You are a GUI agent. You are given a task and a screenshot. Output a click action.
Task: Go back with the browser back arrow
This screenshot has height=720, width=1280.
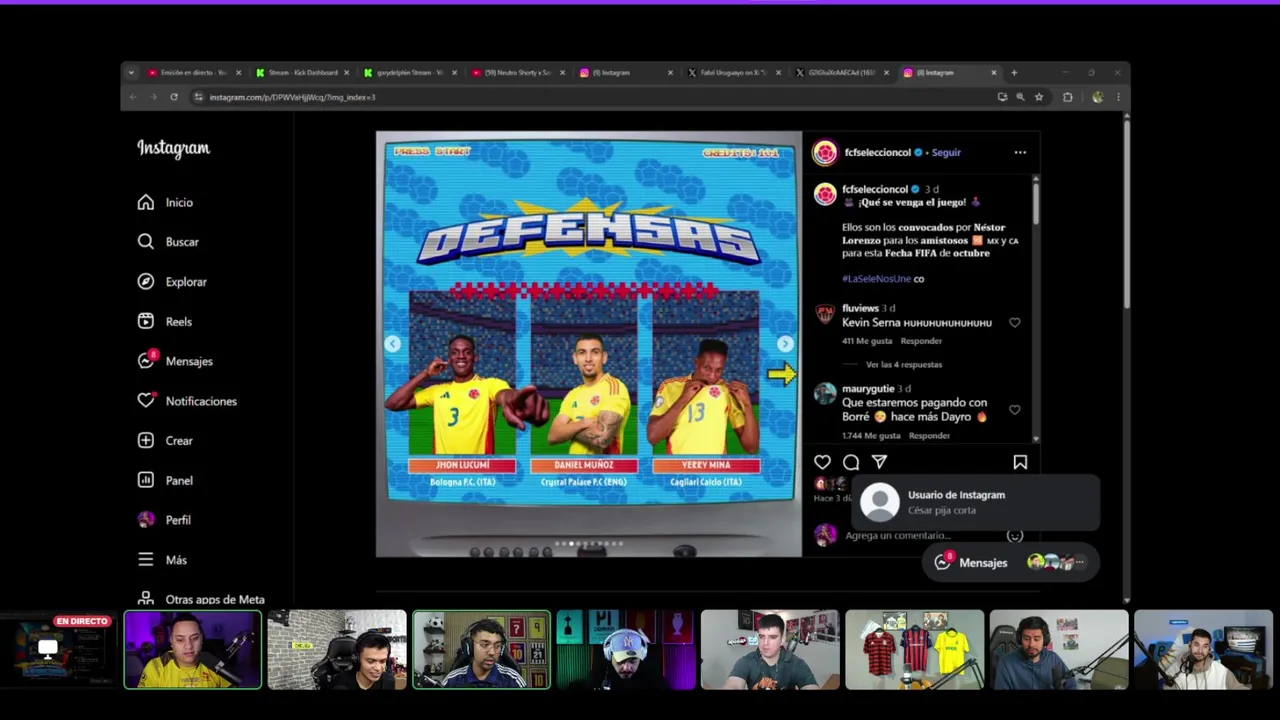133,97
